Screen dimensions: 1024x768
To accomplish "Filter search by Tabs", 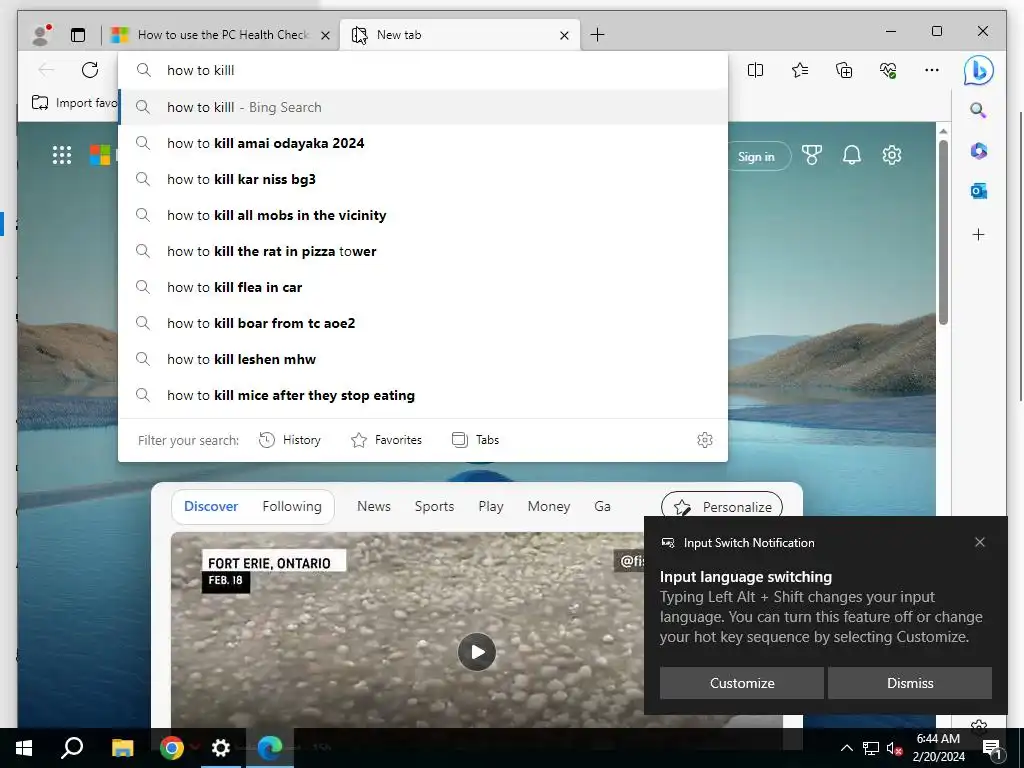I will point(475,440).
